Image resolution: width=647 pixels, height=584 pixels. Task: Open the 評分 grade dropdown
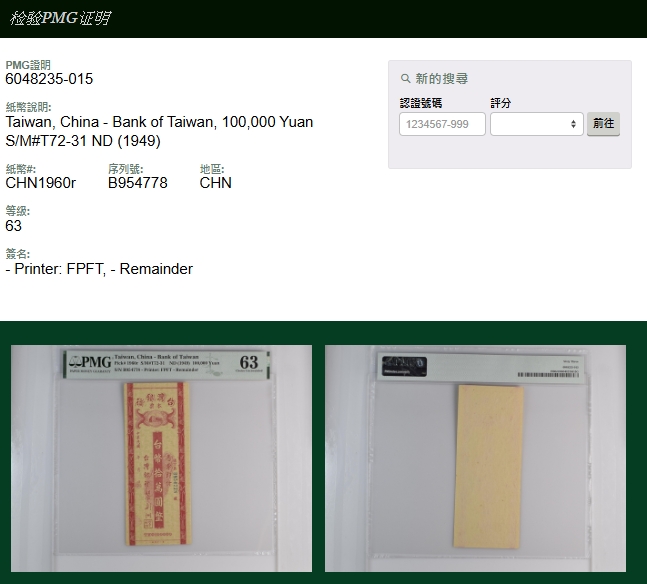(536, 124)
